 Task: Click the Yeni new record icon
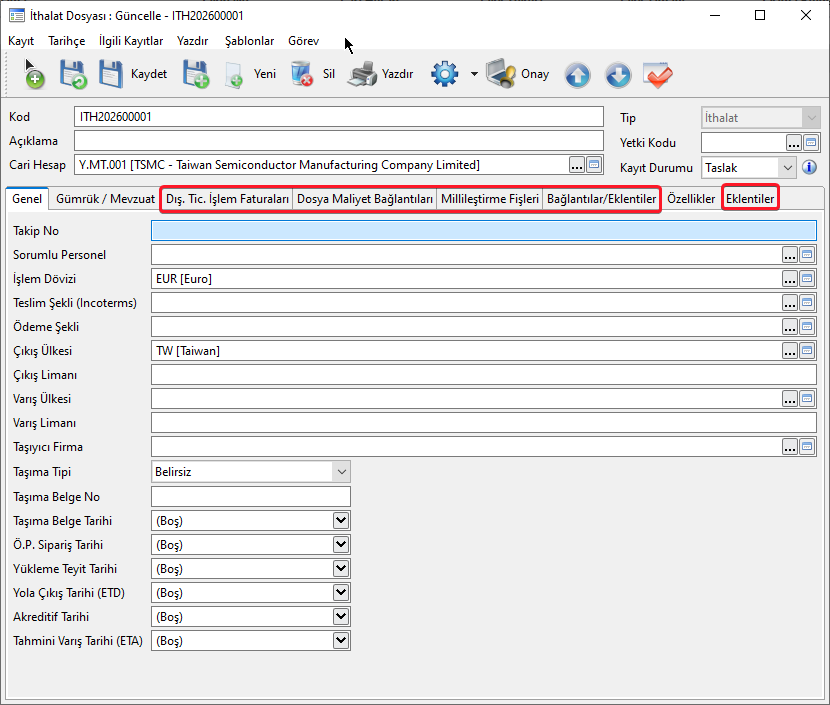pos(235,74)
